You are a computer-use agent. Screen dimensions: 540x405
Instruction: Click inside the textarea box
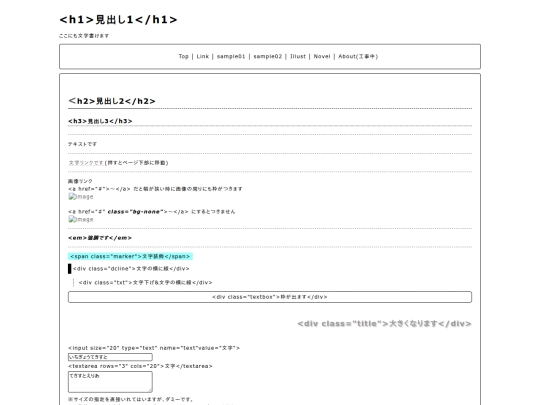110,382
